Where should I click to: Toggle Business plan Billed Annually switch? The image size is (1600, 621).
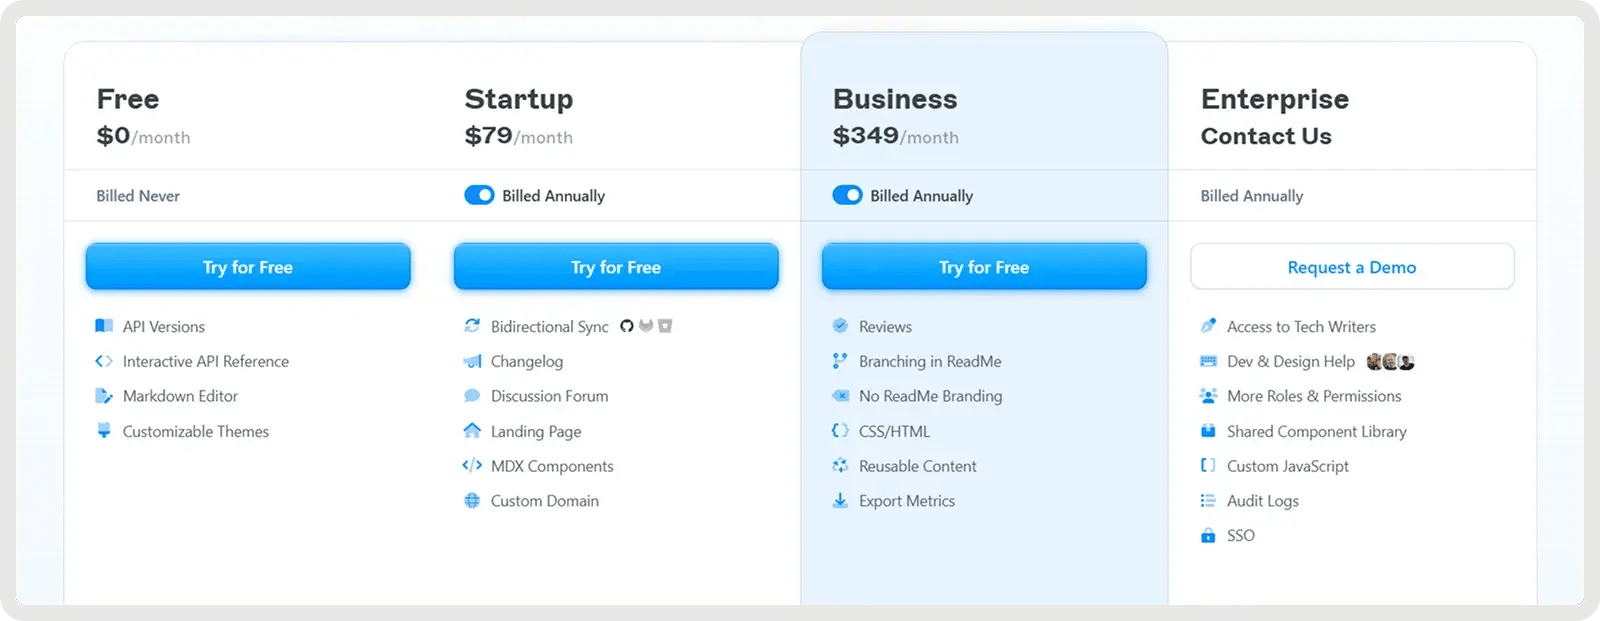pos(847,195)
